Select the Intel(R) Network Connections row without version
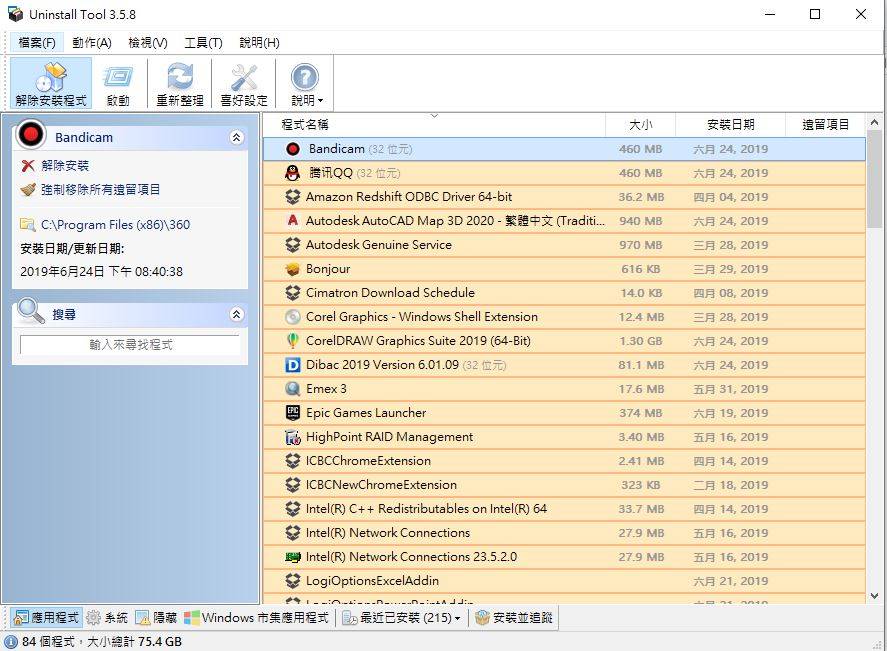Image resolution: width=887 pixels, height=651 pixels. click(x=564, y=533)
